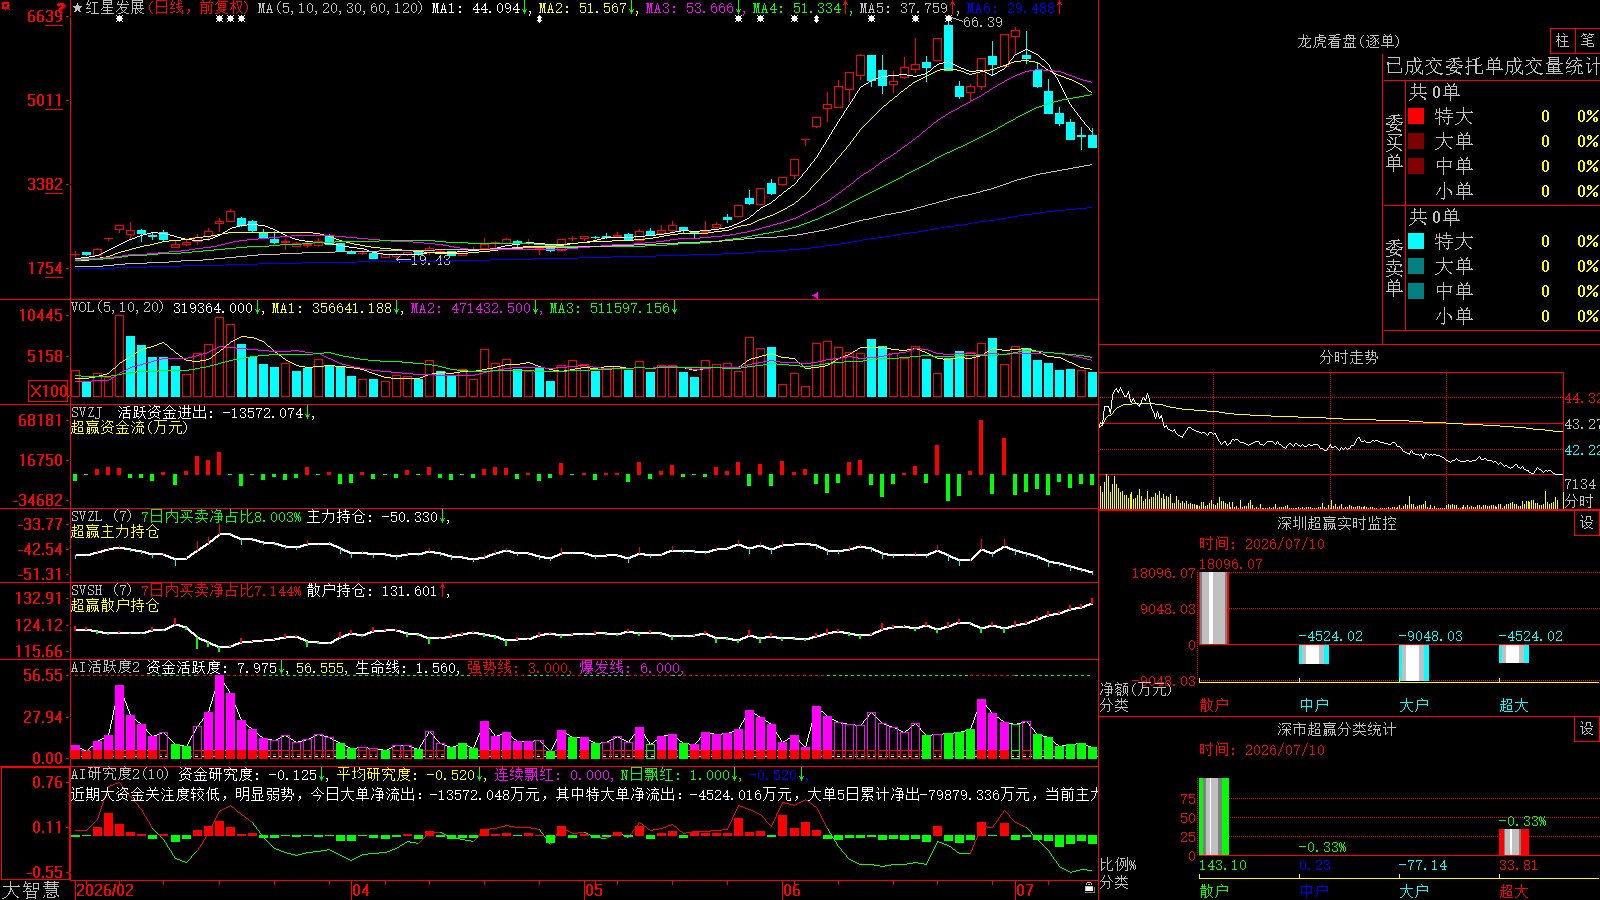Click the 分时走势 panel title
The width and height of the screenshot is (1600, 900).
(x=1349, y=357)
